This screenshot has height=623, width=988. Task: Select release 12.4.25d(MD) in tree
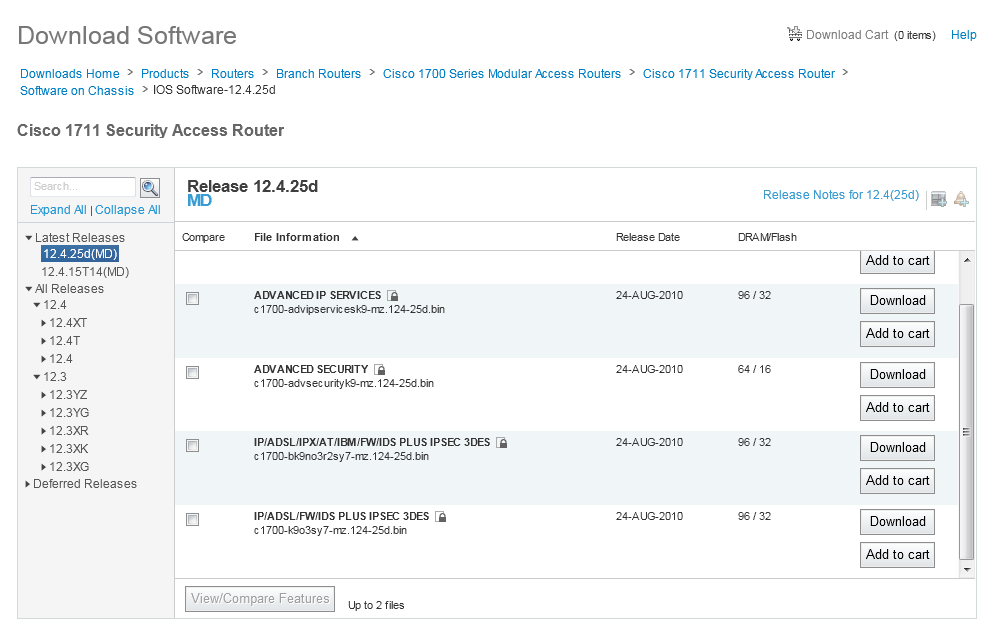(80, 254)
